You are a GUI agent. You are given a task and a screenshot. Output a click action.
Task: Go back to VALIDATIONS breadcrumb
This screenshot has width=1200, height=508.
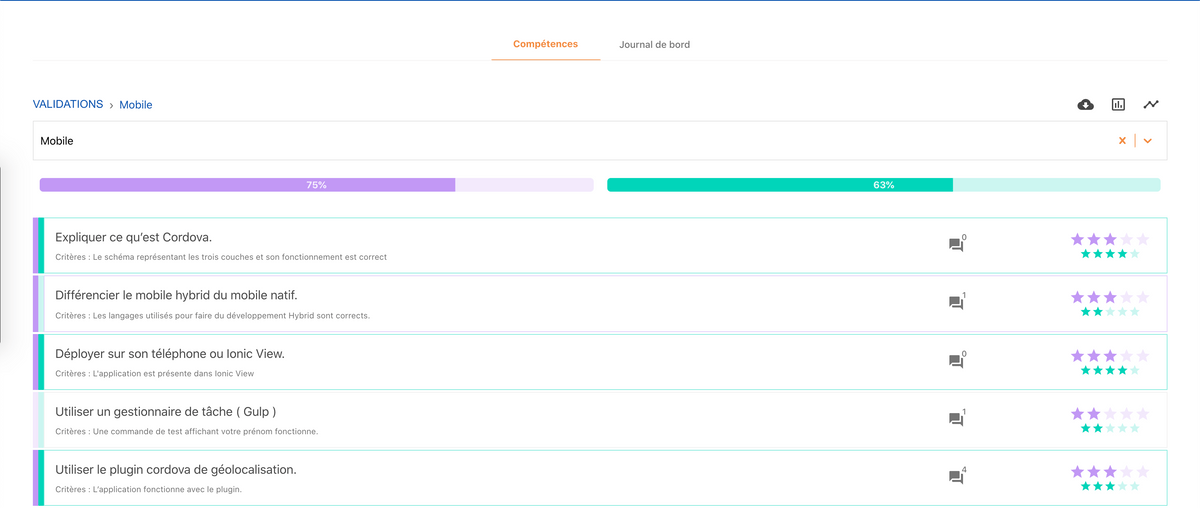pyautogui.click(x=68, y=104)
